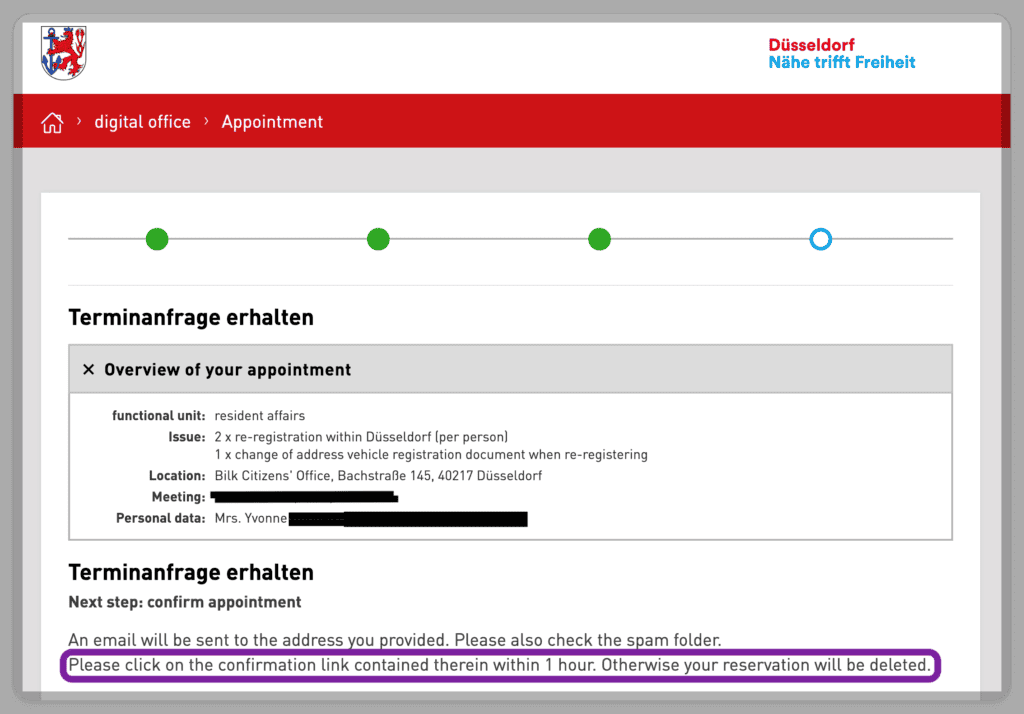Click the home icon in the breadcrumb
This screenshot has height=714, width=1024.
(x=51, y=121)
